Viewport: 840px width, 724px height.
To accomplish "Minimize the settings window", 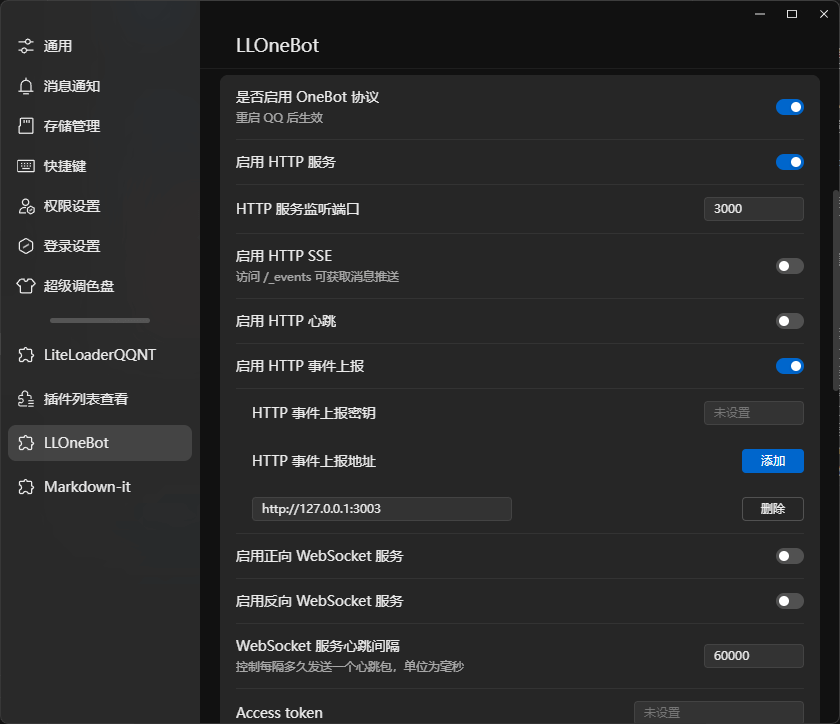I will [760, 14].
